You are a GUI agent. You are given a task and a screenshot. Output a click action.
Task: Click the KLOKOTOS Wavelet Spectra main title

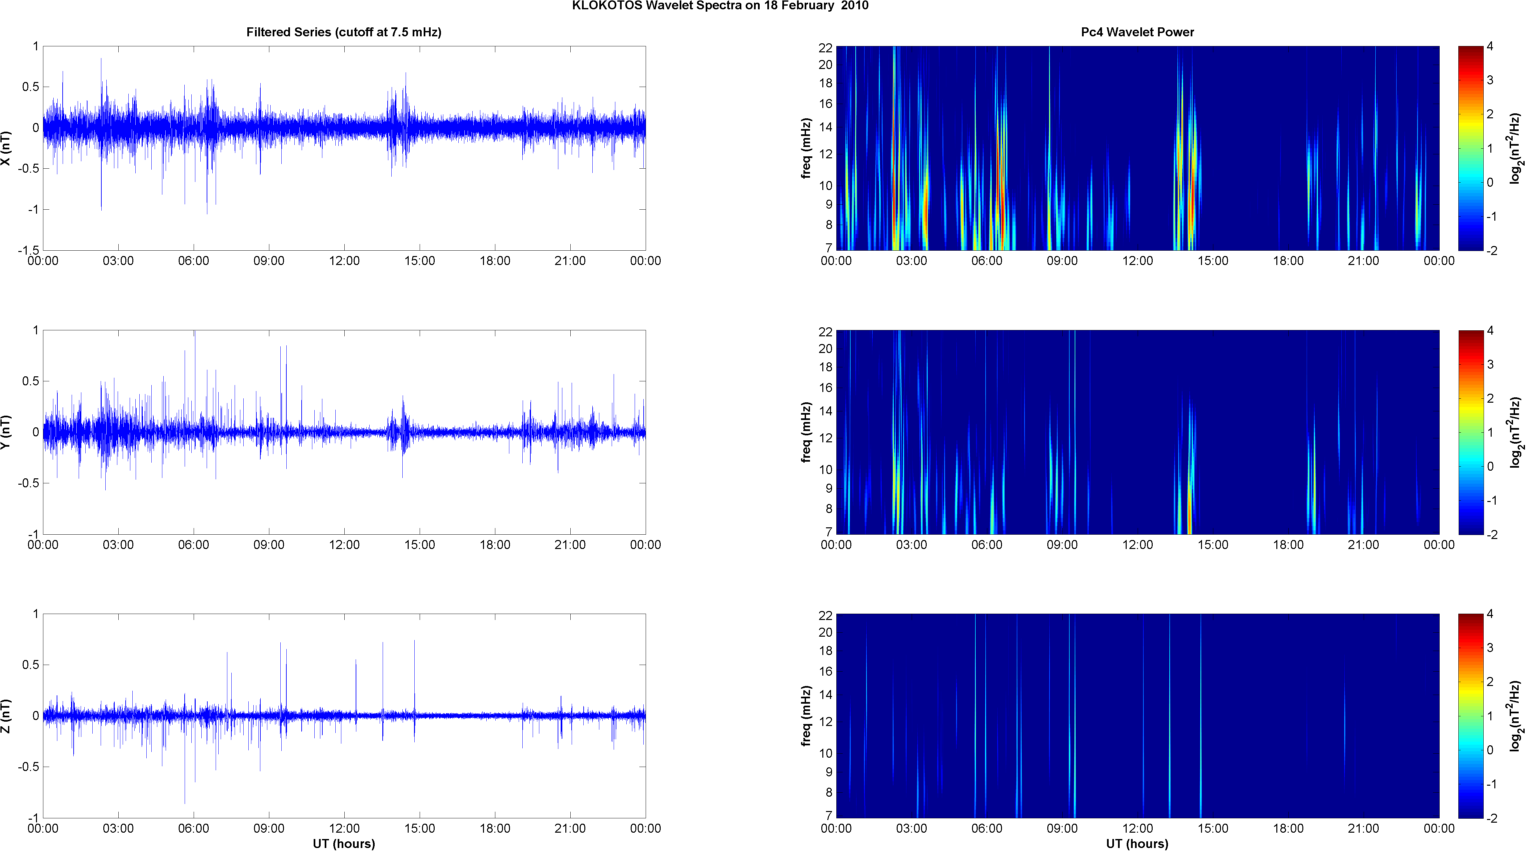click(x=720, y=6)
